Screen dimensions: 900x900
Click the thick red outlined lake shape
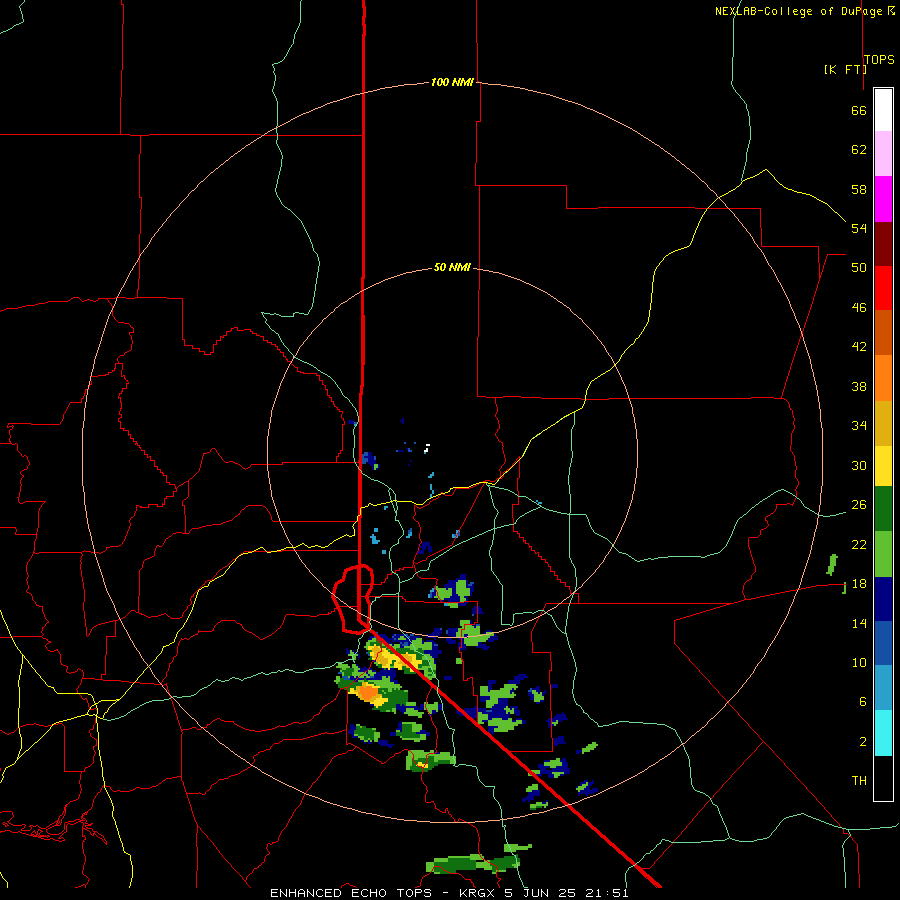pos(354,599)
